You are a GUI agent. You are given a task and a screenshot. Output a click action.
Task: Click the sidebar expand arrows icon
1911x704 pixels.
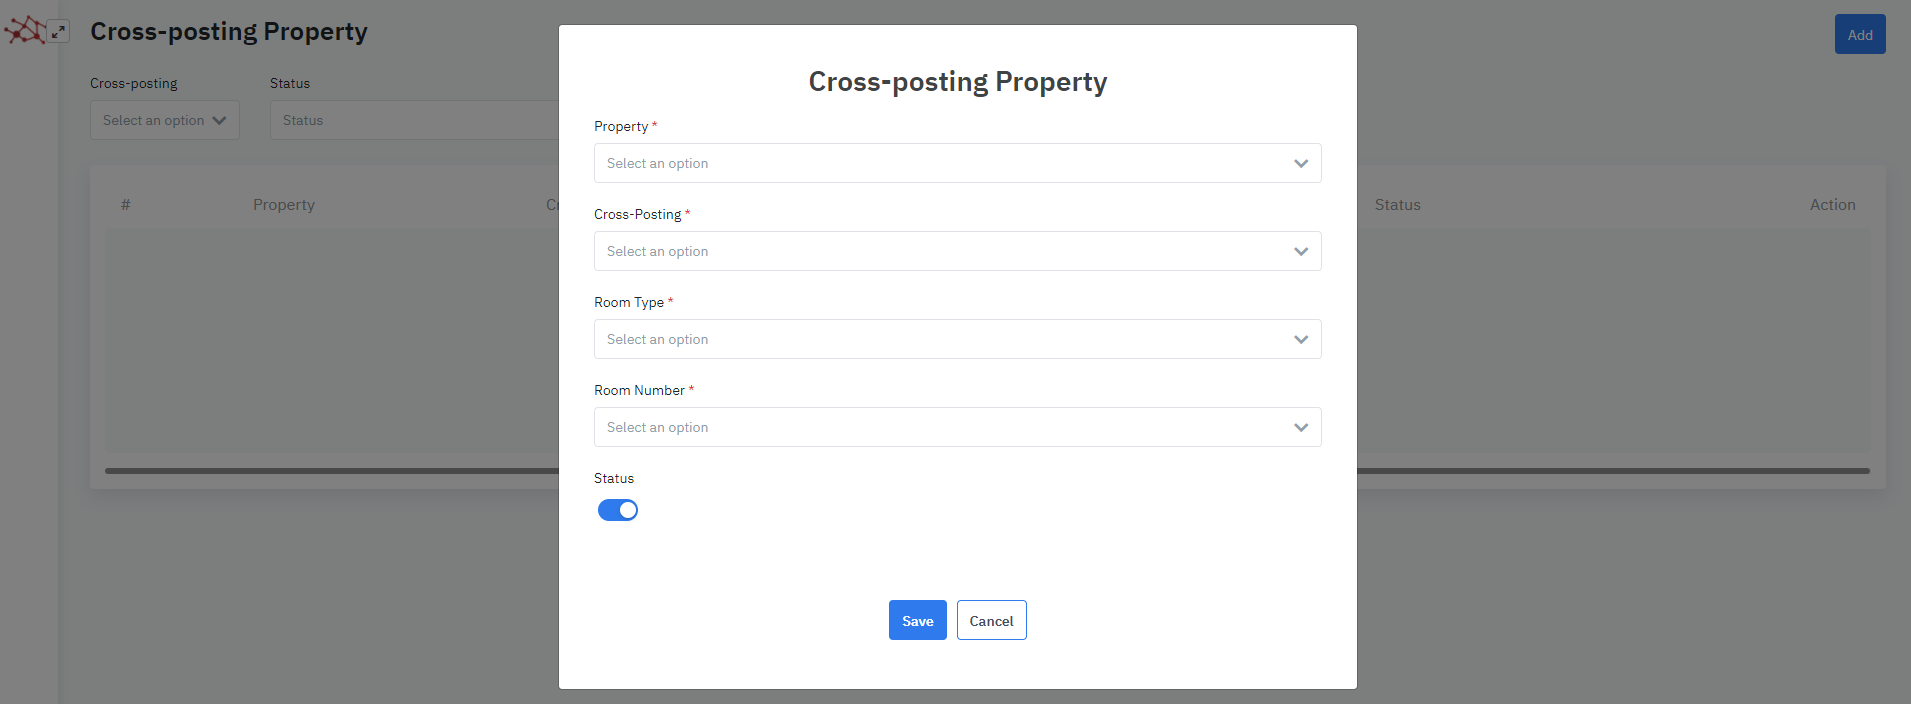point(59,32)
